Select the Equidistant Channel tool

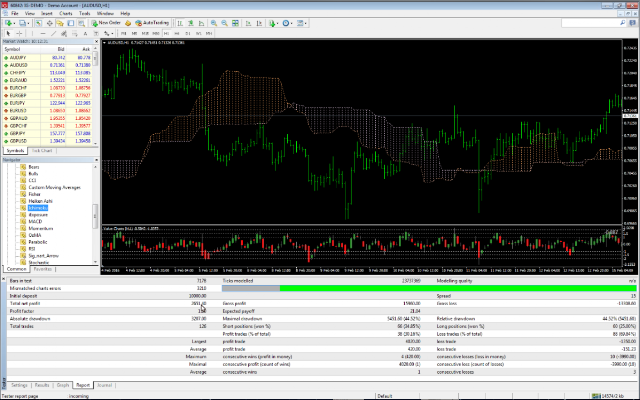(x=64, y=33)
